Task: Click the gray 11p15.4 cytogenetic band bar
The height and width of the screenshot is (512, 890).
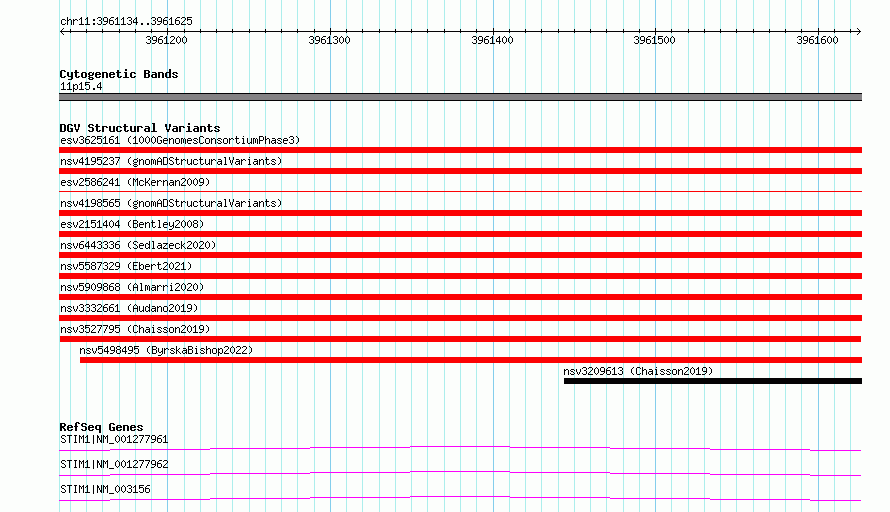Action: click(x=460, y=97)
